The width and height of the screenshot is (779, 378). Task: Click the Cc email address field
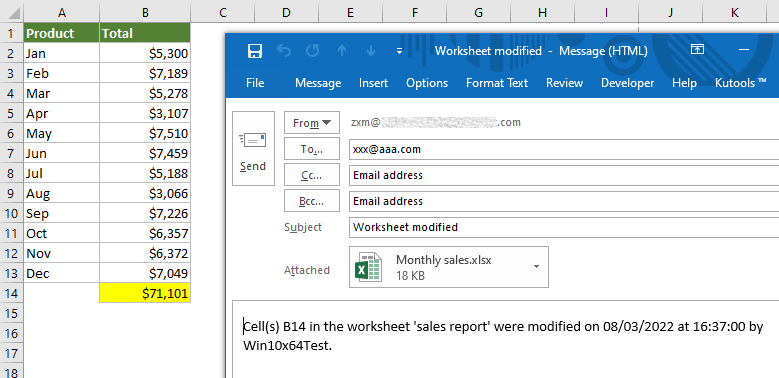coord(564,175)
